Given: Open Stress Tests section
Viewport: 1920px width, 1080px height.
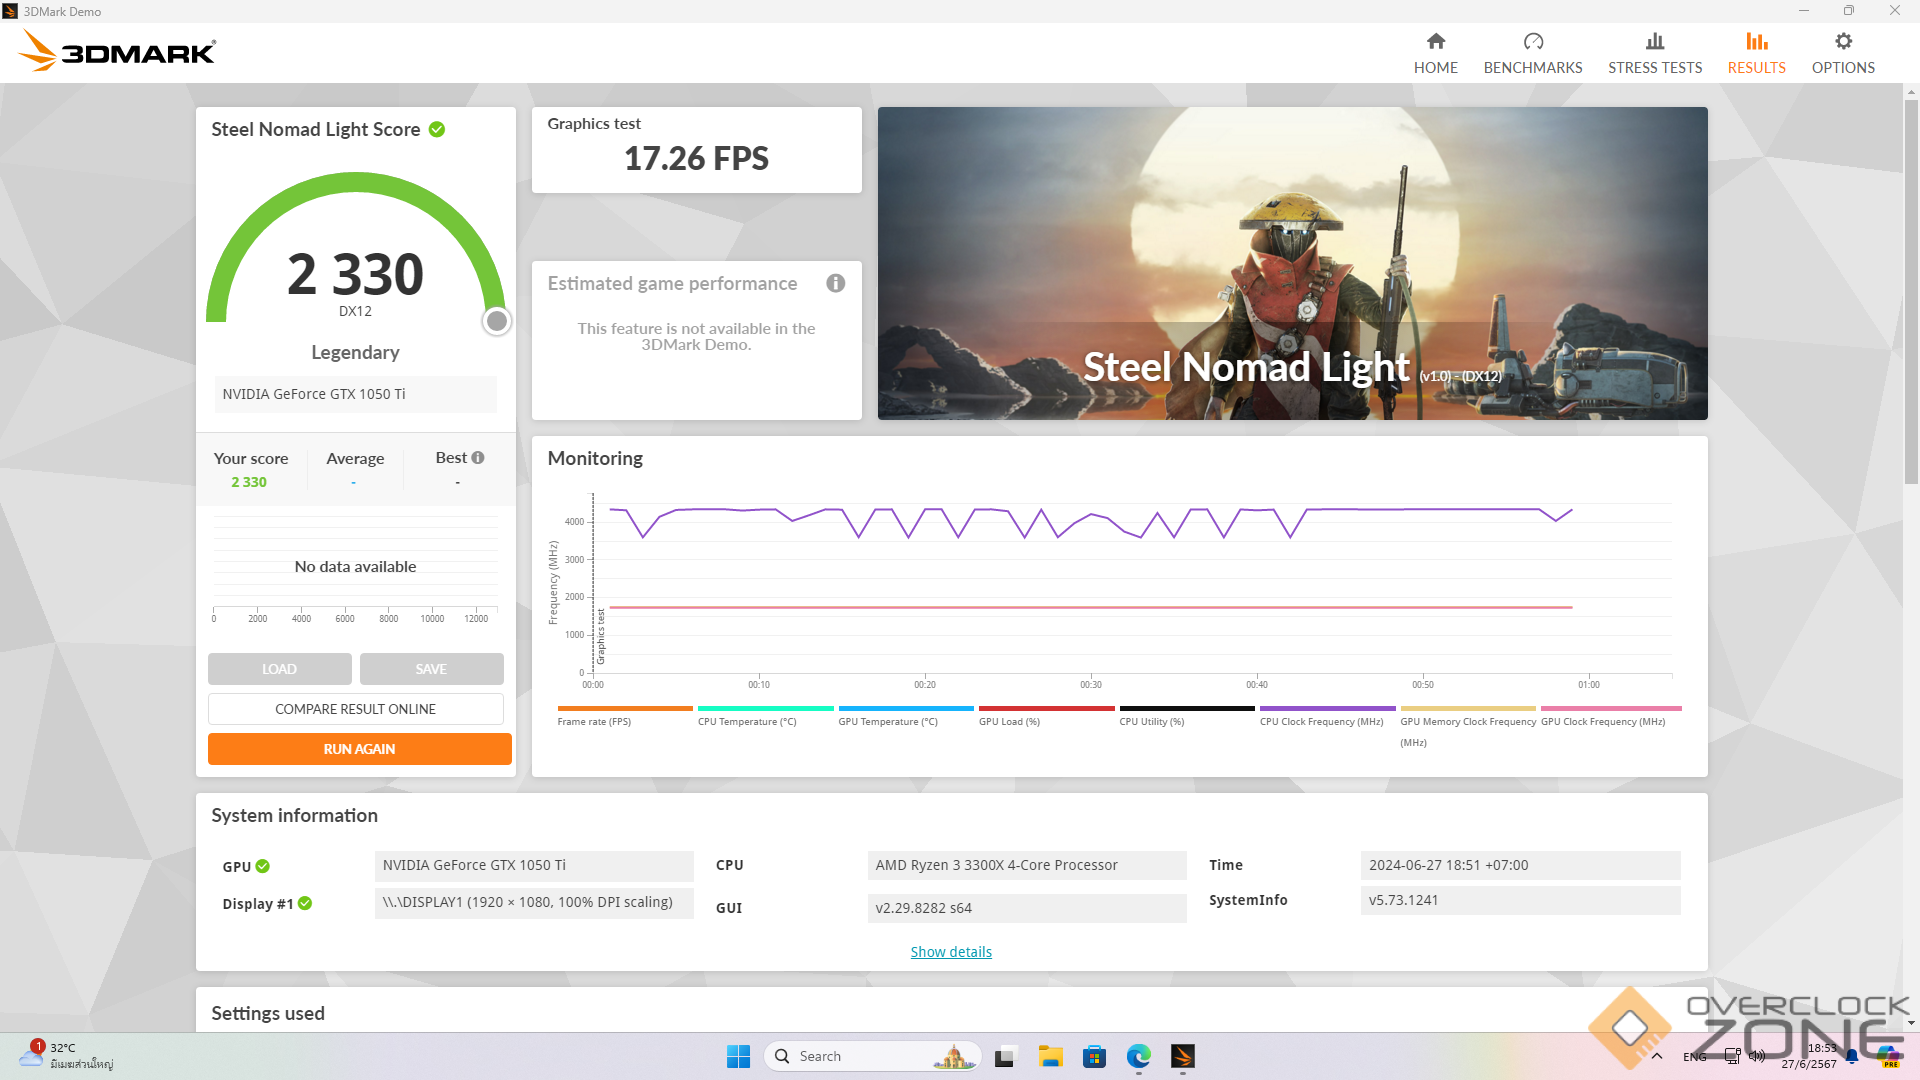Looking at the screenshot, I should [1654, 53].
